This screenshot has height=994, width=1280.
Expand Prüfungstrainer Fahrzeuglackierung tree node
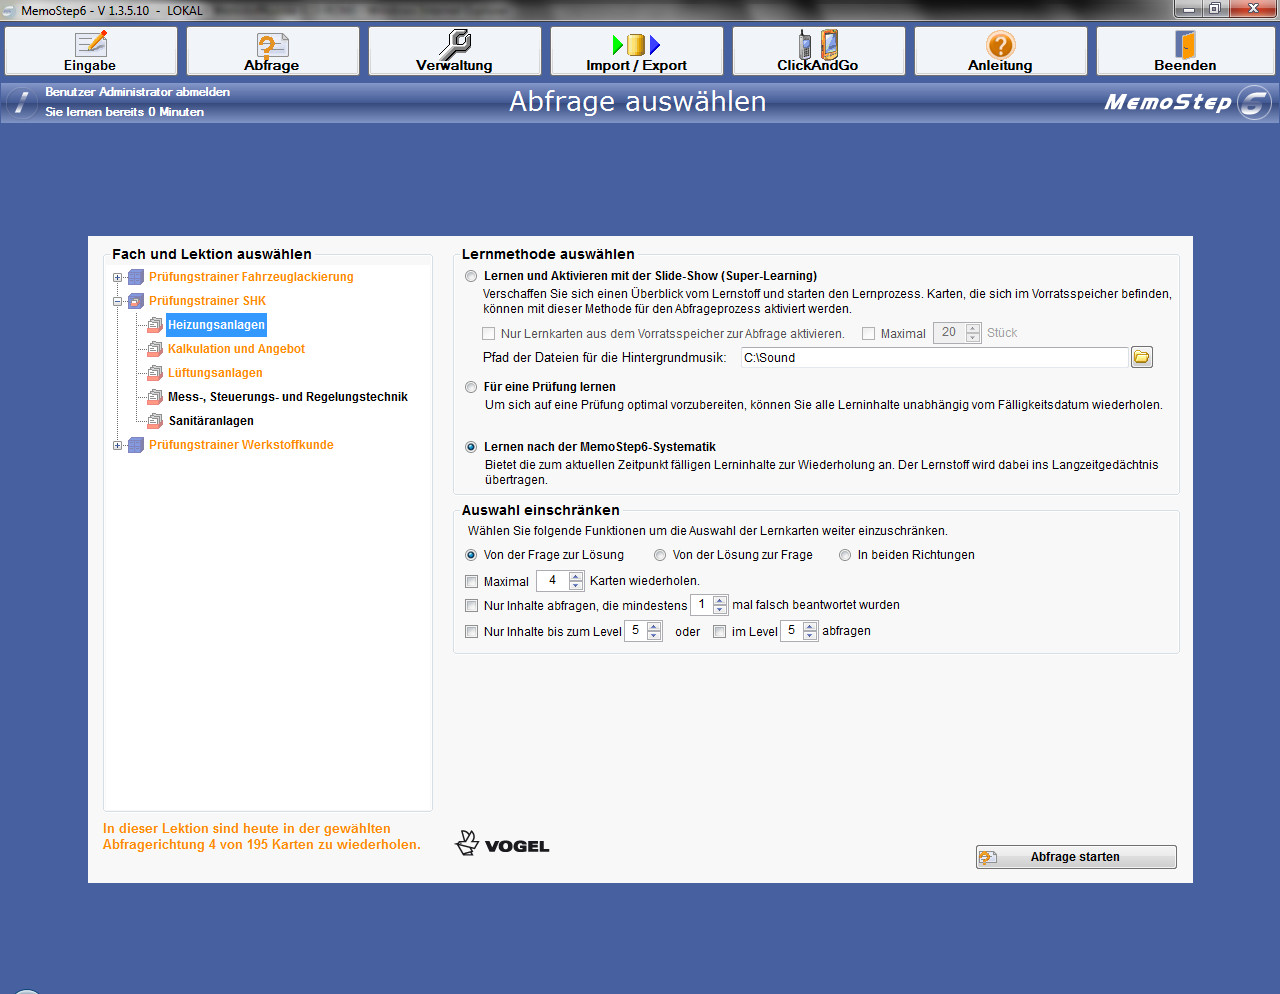(x=118, y=278)
